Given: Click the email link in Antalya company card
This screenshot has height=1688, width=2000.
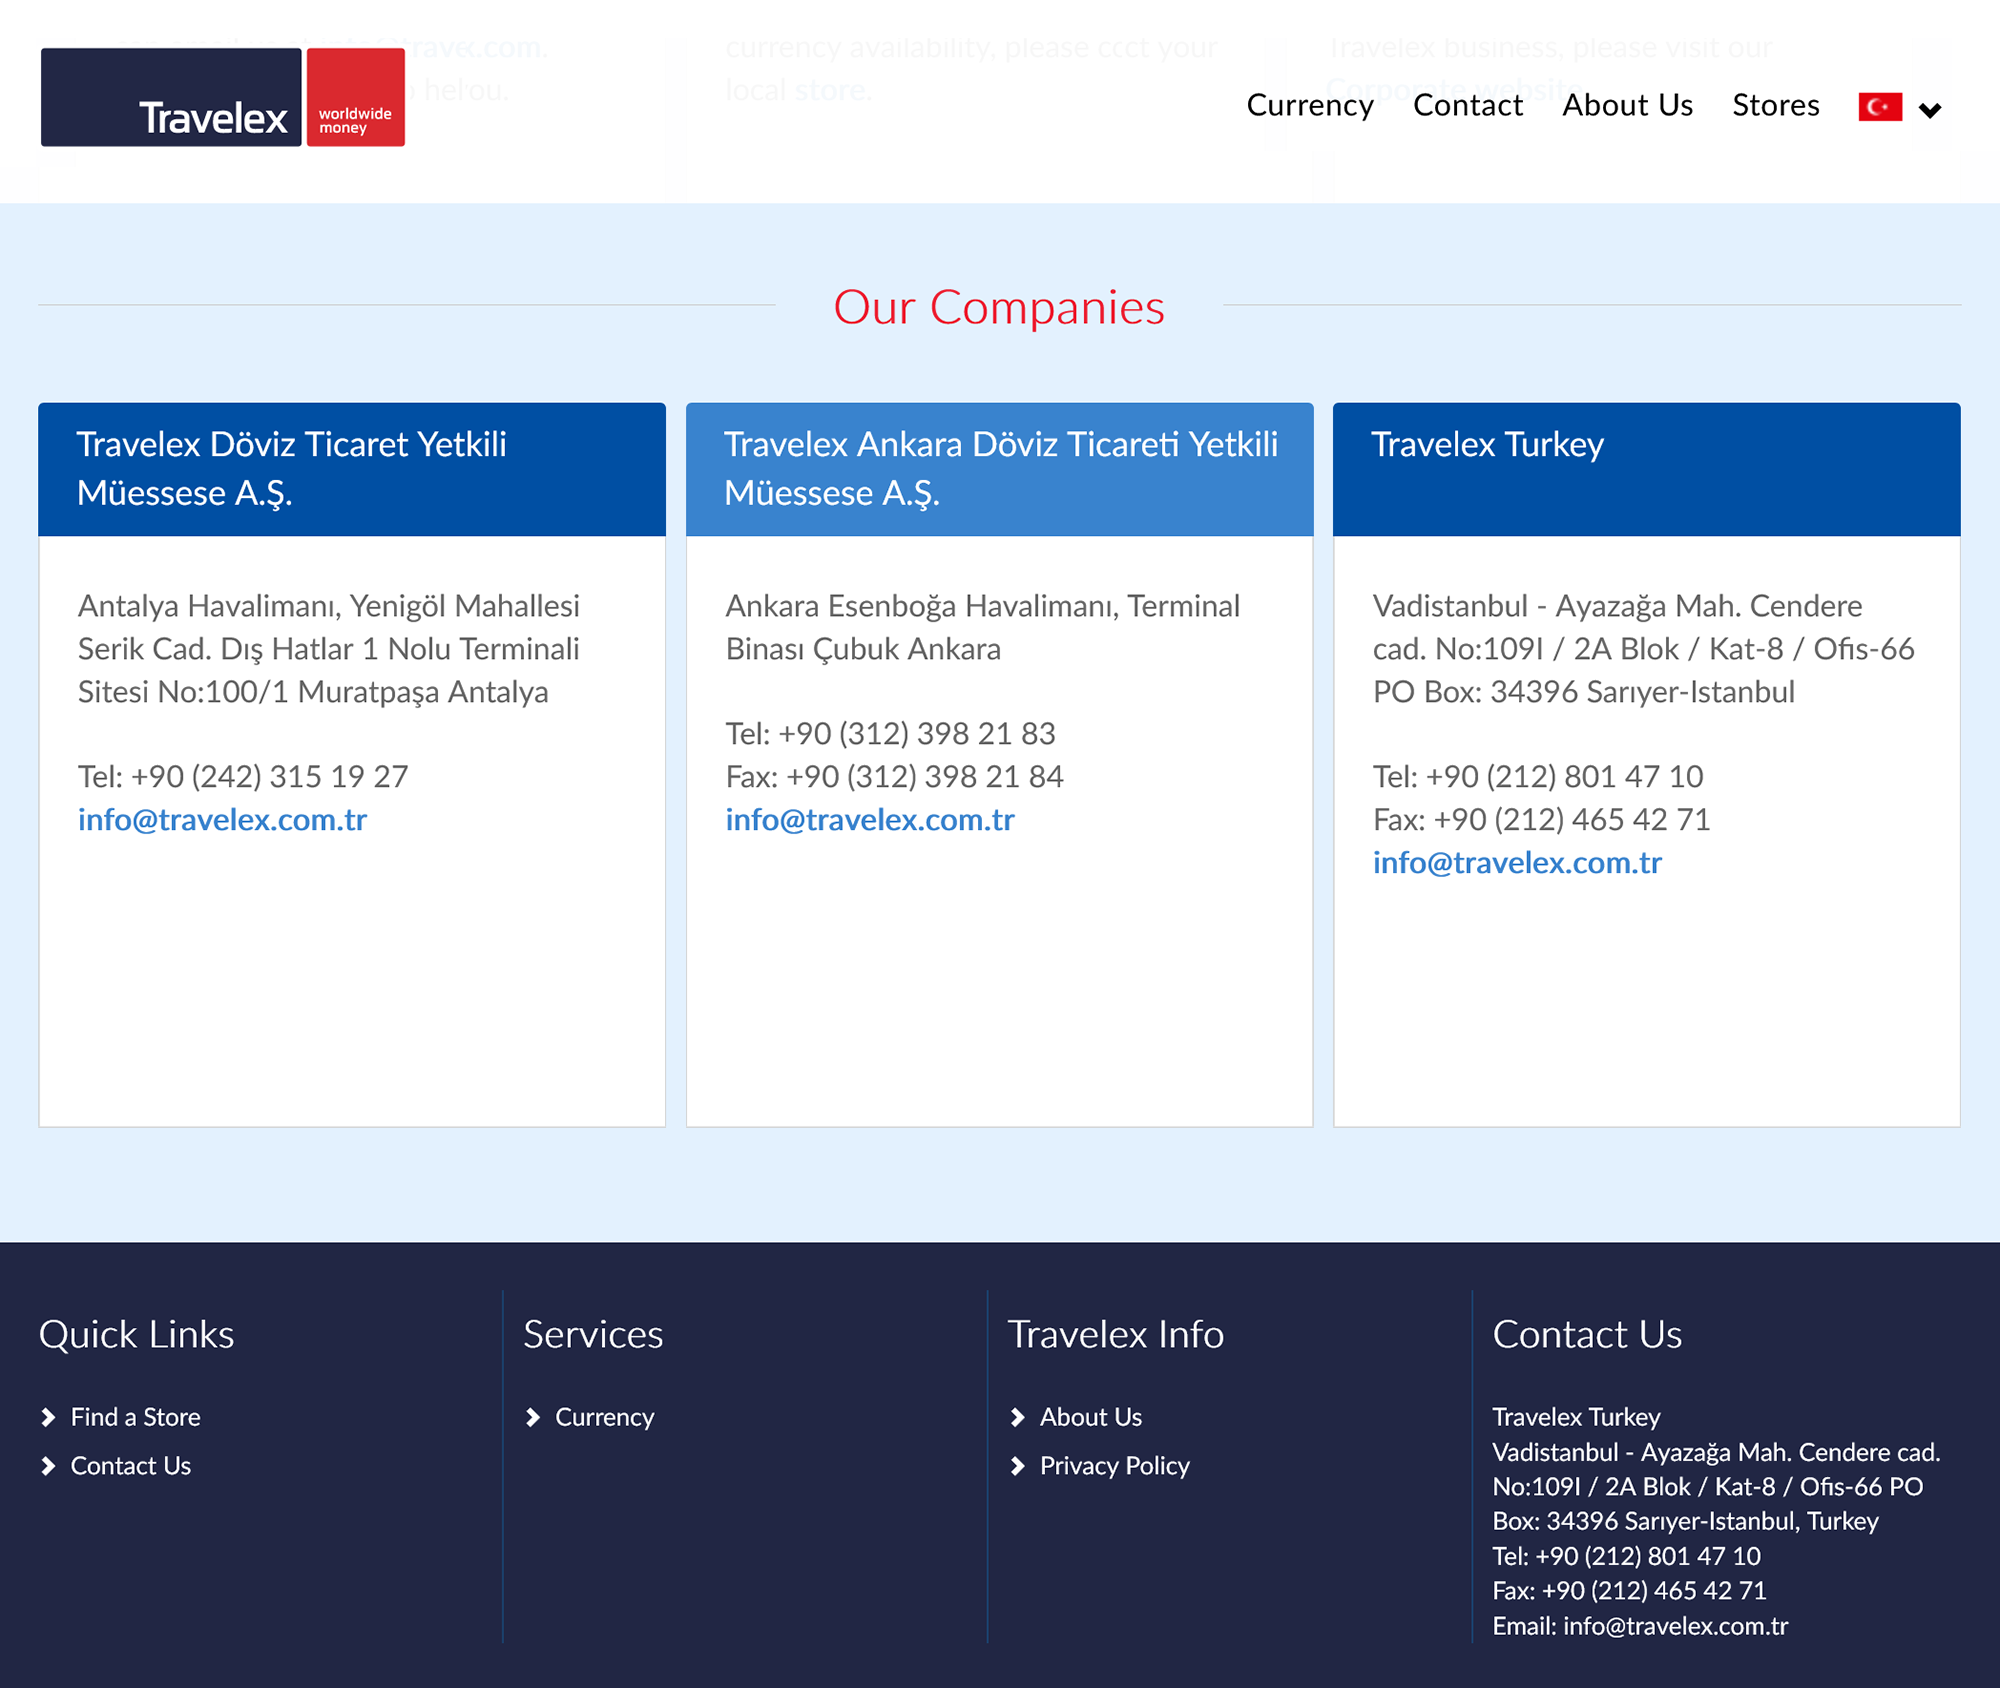Looking at the screenshot, I should [x=222, y=819].
